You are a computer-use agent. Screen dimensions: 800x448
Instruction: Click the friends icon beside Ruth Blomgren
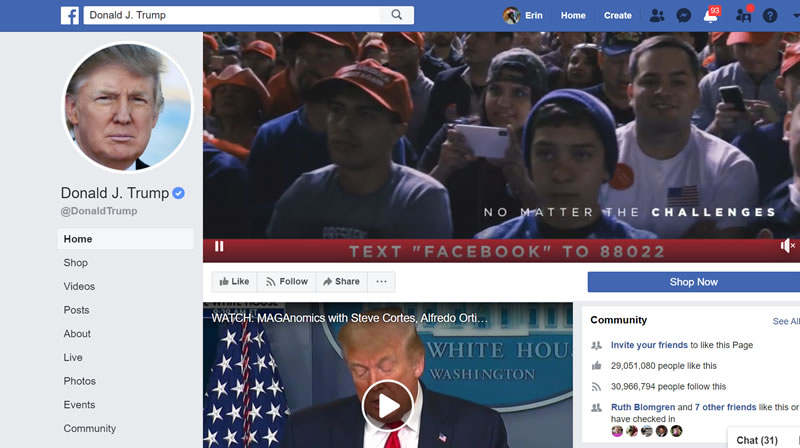tap(596, 408)
